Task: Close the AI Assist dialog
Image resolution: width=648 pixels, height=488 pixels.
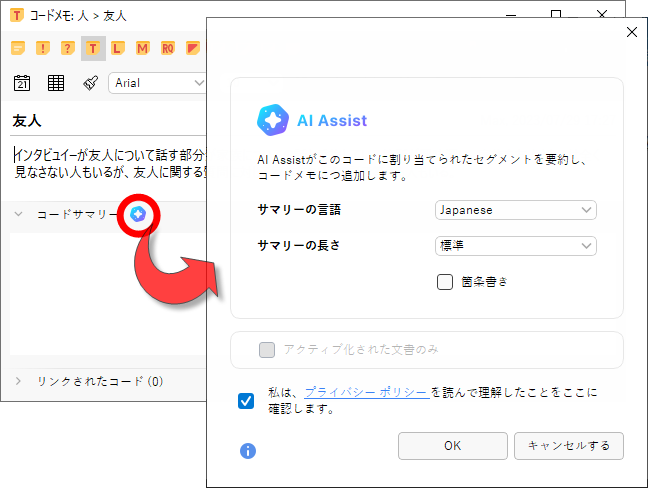Action: tap(631, 32)
